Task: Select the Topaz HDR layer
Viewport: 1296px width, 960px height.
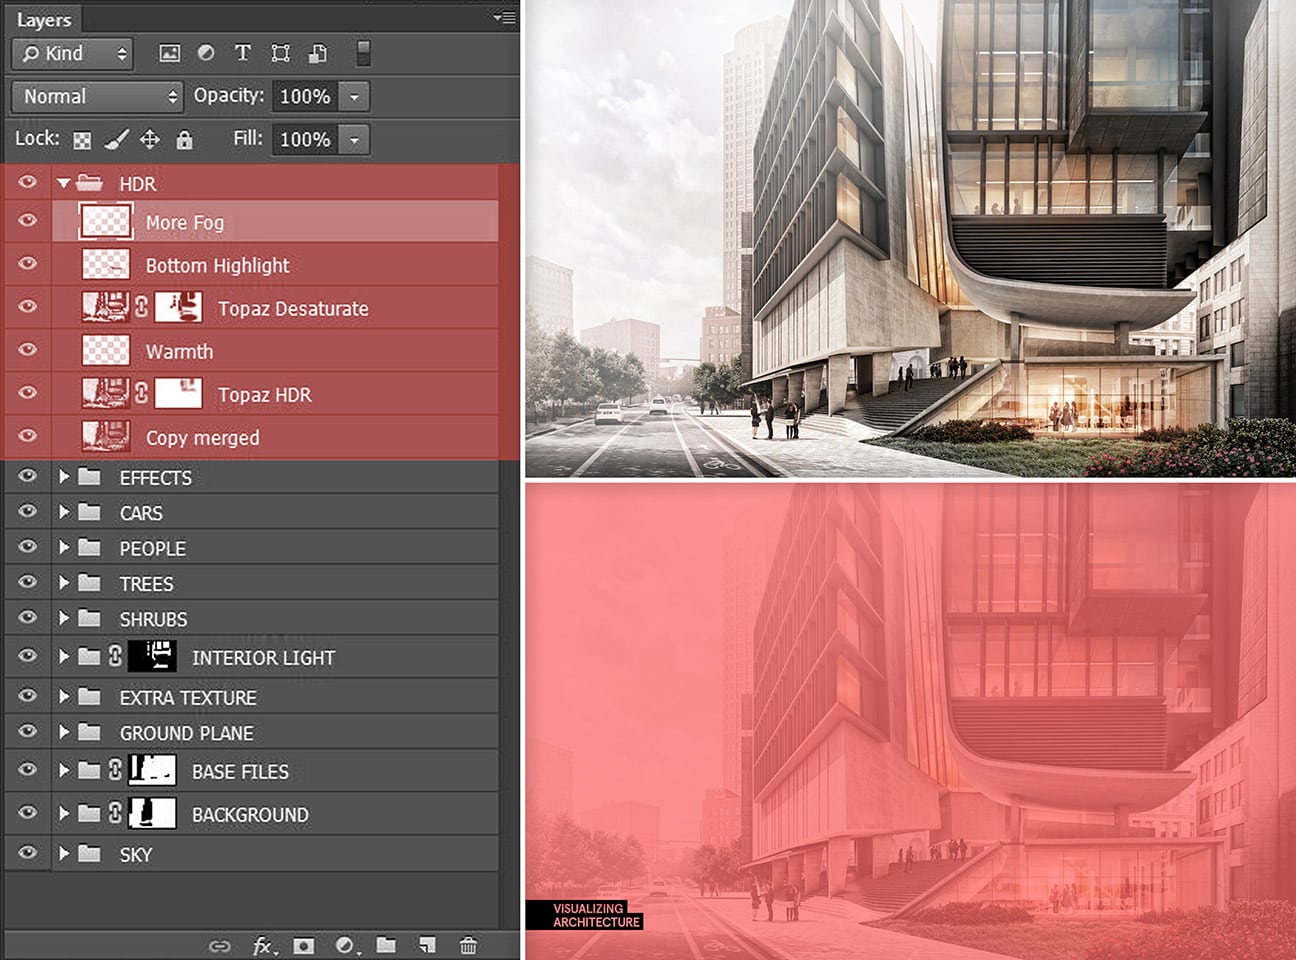Action: 264,394
